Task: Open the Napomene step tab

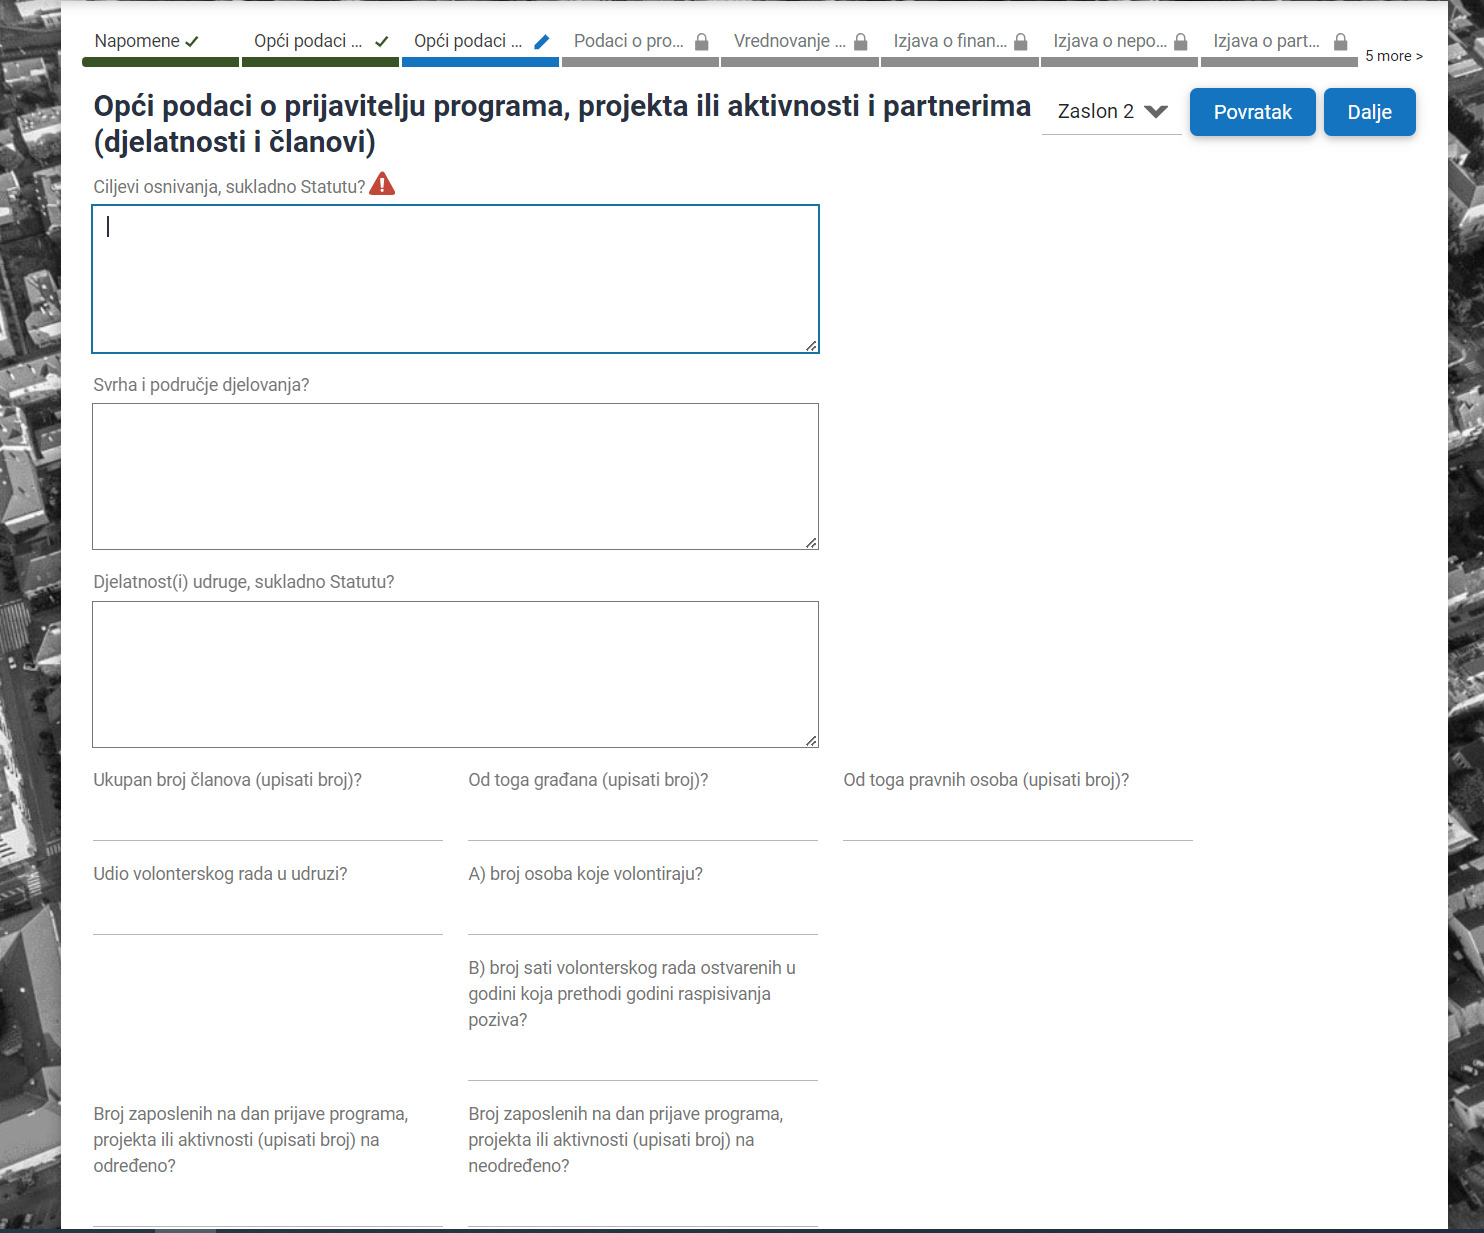Action: click(137, 41)
